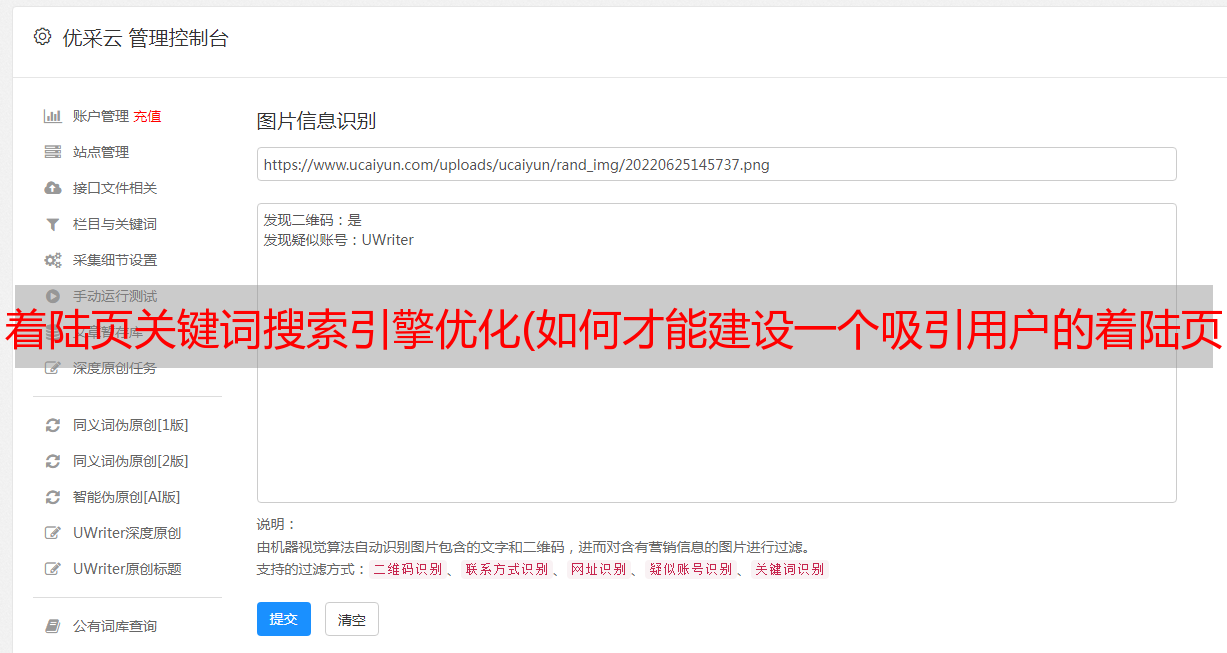
Task: Open 同义词伪原创[1版] tool
Action: 131,425
